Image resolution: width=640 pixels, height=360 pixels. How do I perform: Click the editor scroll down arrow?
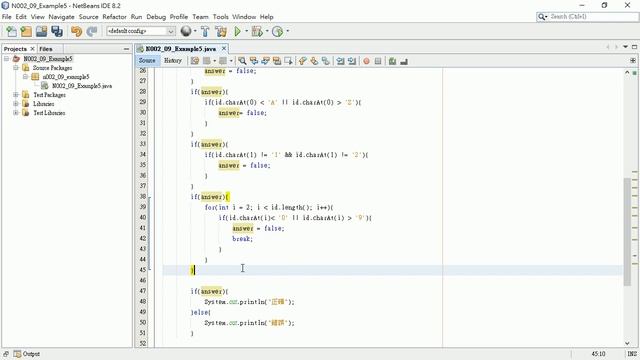627,343
